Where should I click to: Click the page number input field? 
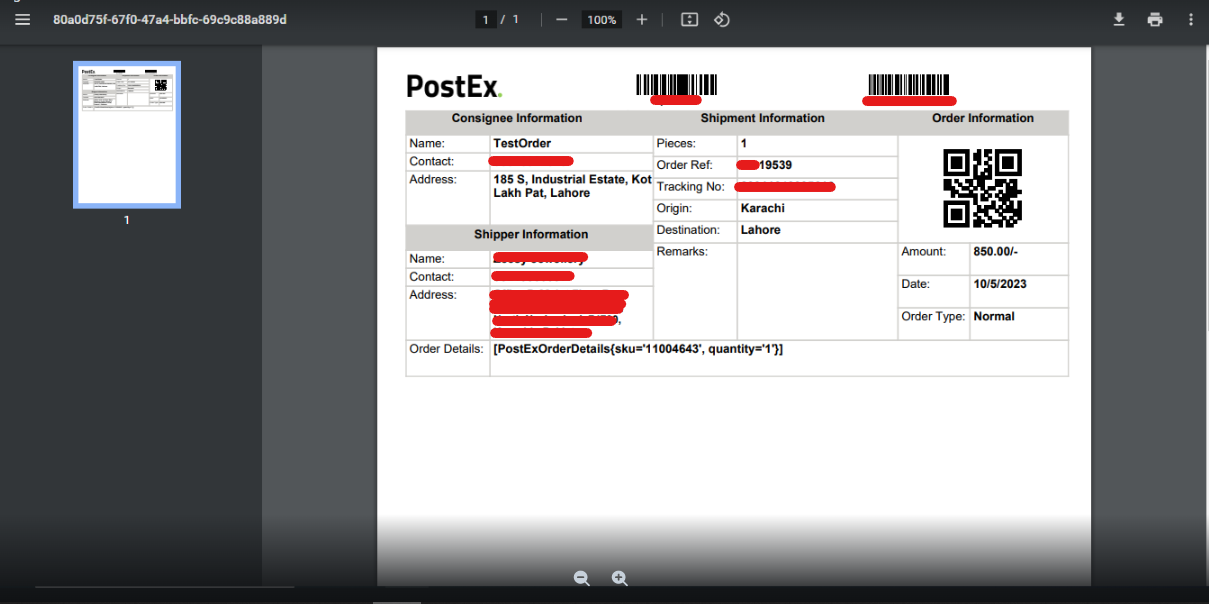pos(486,20)
